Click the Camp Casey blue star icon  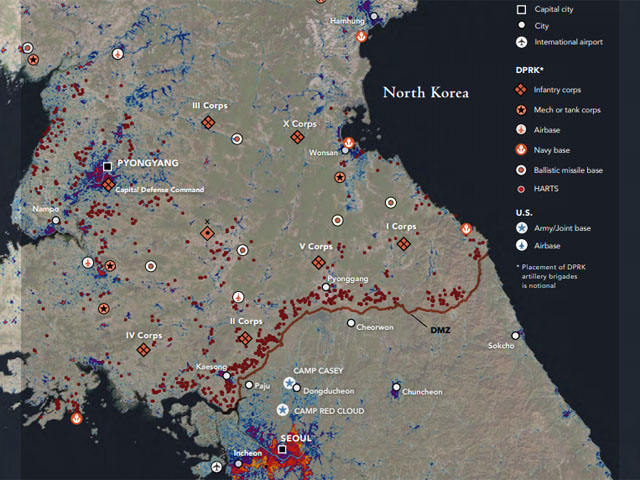coord(290,383)
